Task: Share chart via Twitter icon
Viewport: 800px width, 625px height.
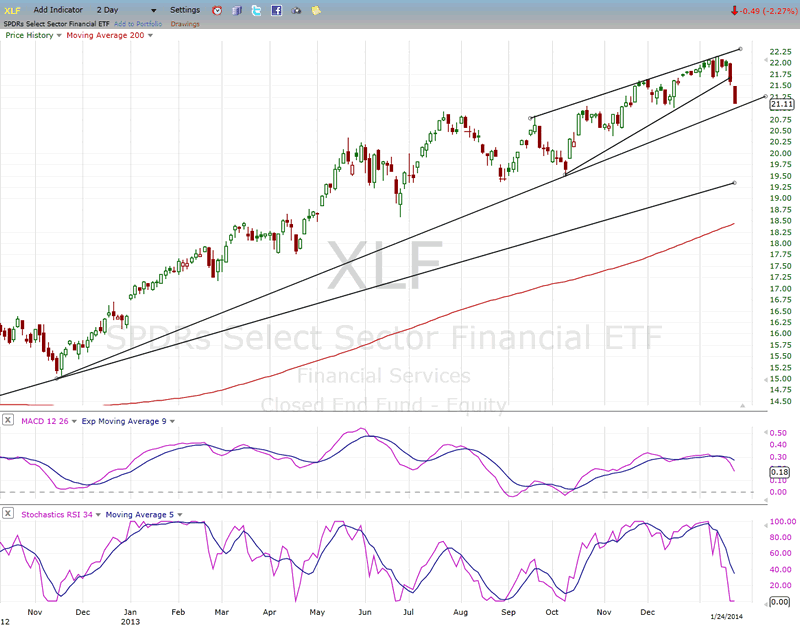Action: [x=256, y=10]
